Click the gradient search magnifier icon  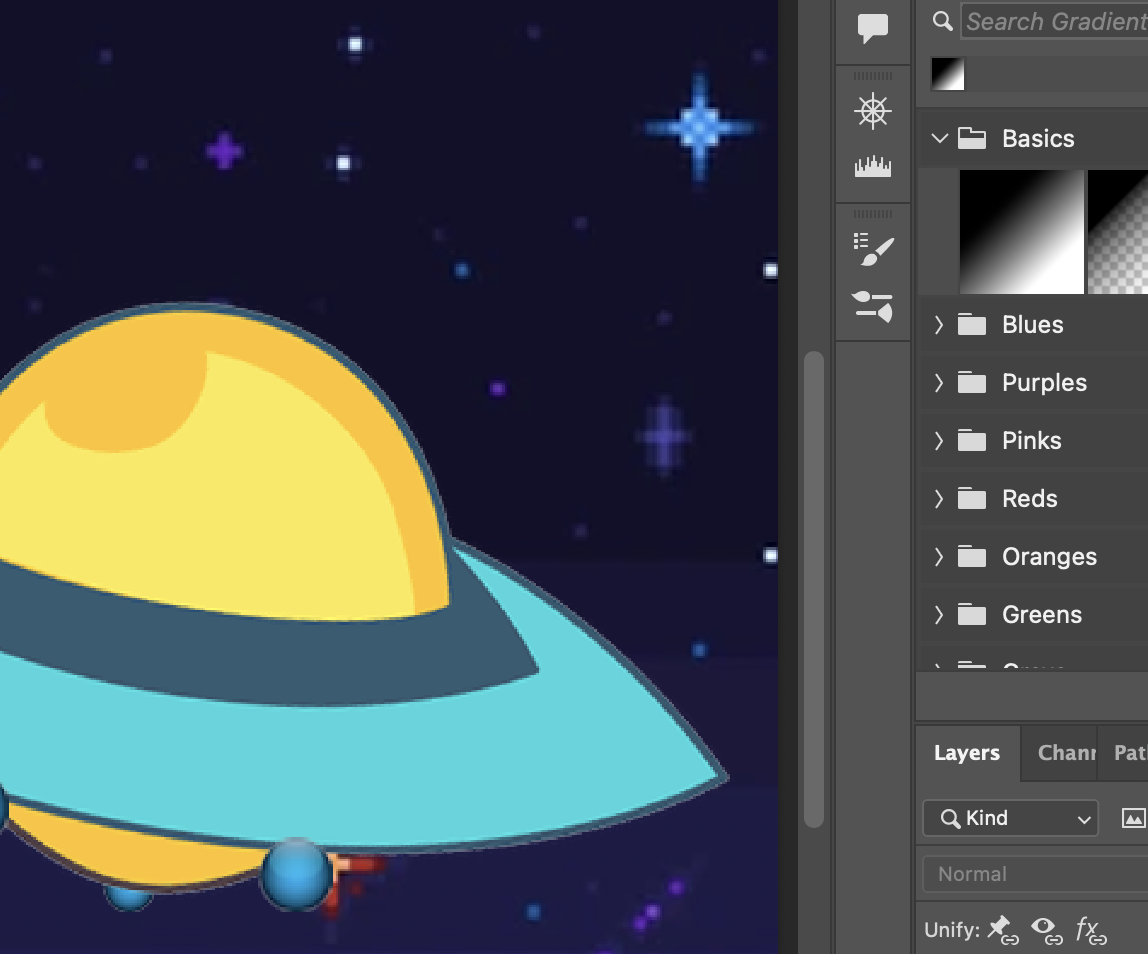942,21
